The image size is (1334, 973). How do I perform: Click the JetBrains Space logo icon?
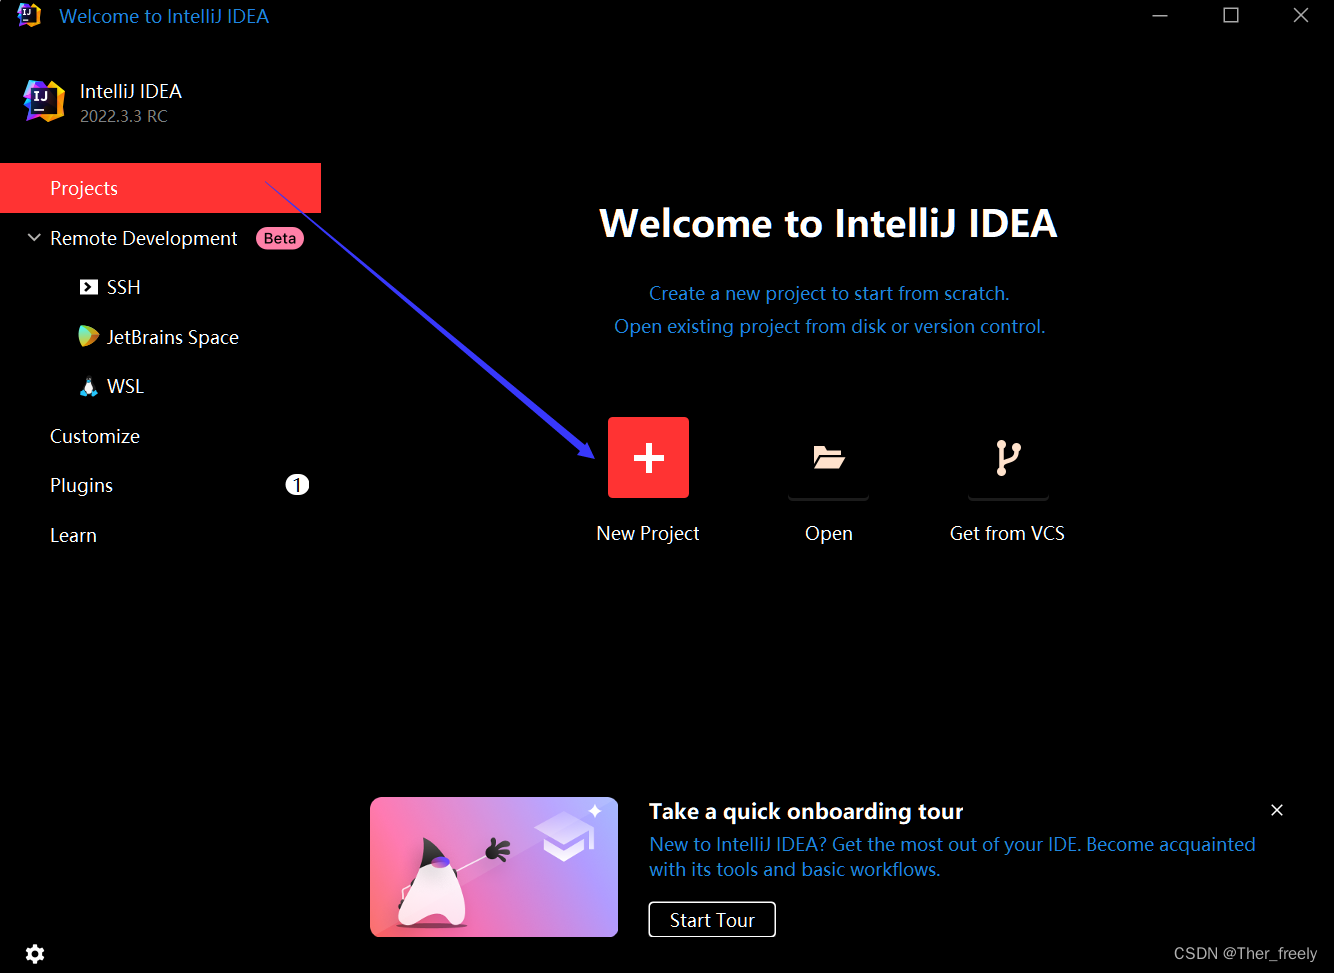point(89,336)
